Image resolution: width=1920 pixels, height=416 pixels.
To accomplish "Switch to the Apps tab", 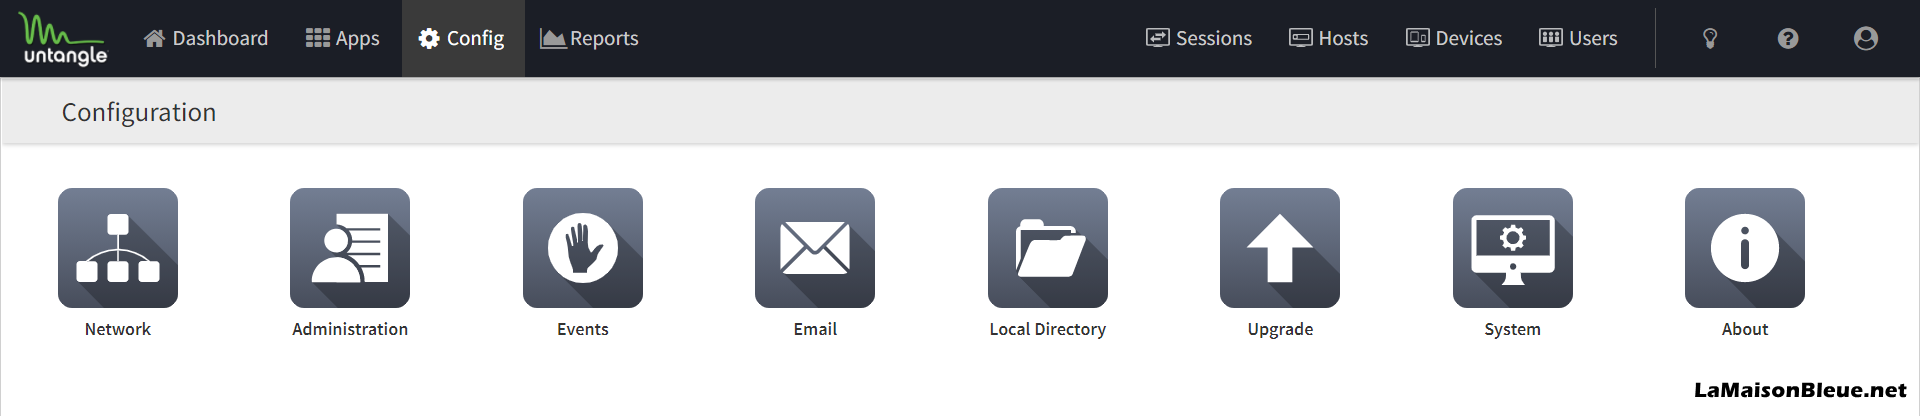I will pos(343,38).
